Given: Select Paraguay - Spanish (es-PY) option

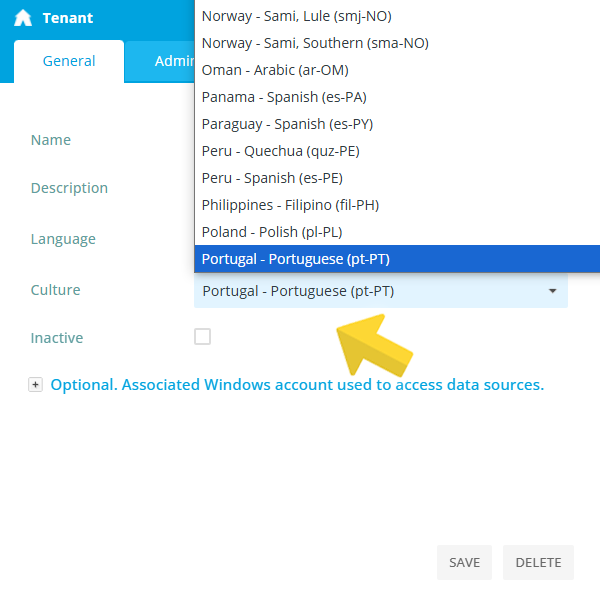Looking at the screenshot, I should (x=397, y=124).
